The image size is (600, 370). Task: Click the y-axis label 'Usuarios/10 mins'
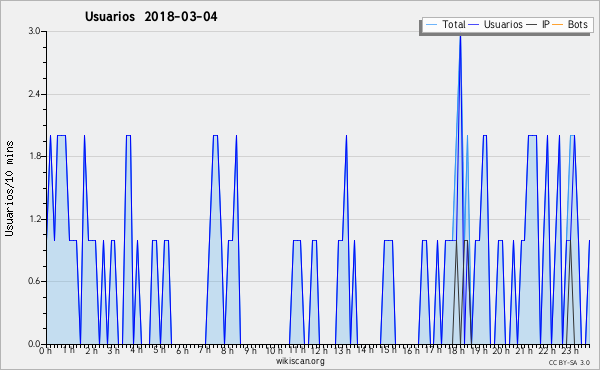pyautogui.click(x=9, y=188)
